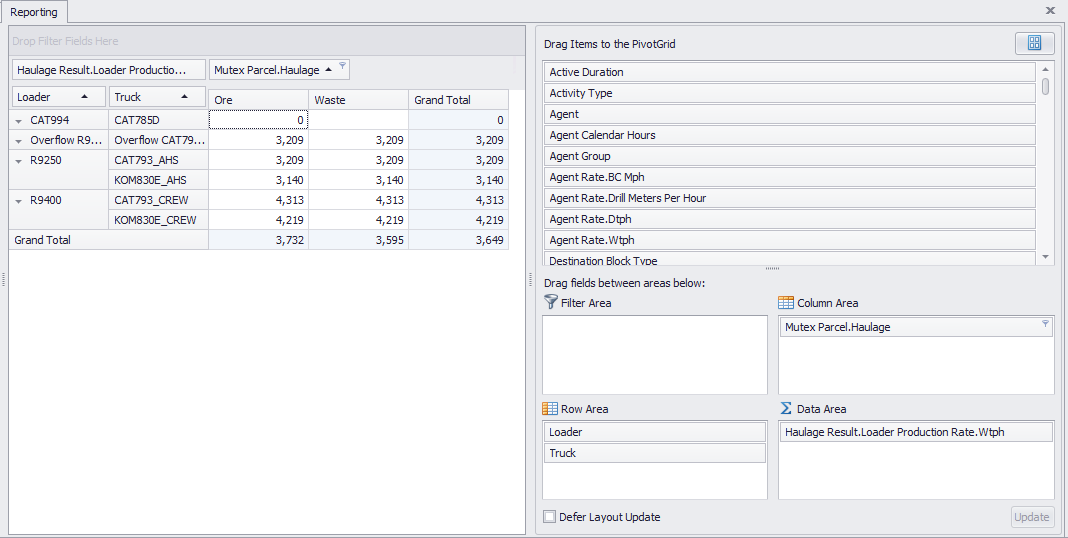Select the Agent Calendar Hours field
The width and height of the screenshot is (1068, 538).
(x=790, y=135)
